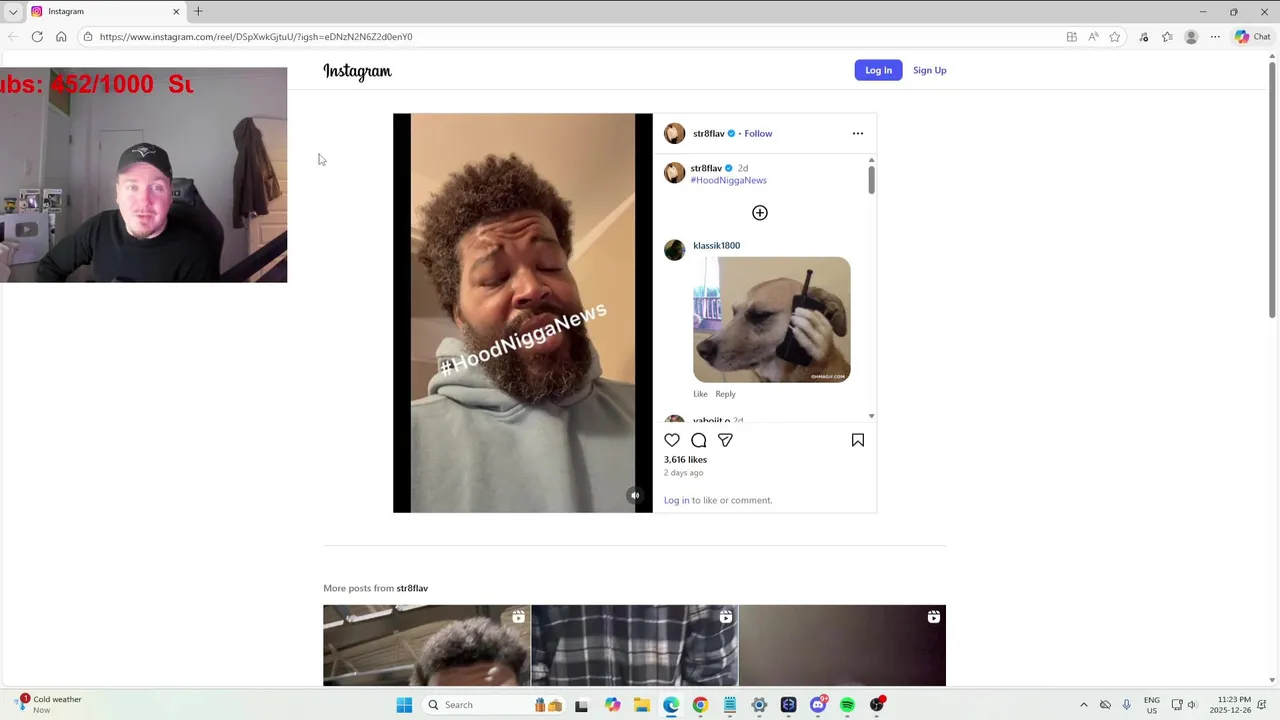1280x720 pixels.
Task: Open str8flav's profile picture in the post header
Action: pos(675,133)
